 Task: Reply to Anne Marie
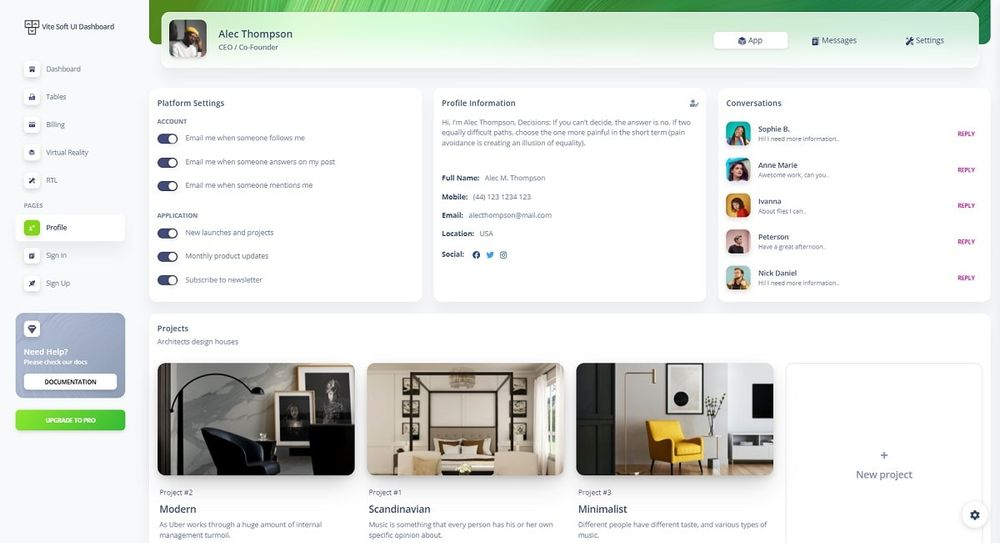pos(966,170)
